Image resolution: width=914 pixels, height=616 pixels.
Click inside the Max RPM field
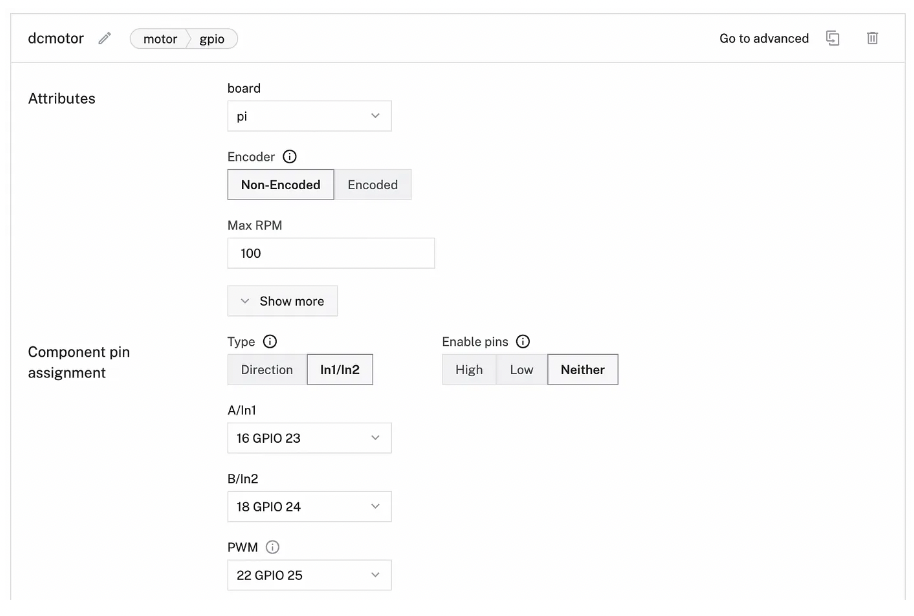330,253
